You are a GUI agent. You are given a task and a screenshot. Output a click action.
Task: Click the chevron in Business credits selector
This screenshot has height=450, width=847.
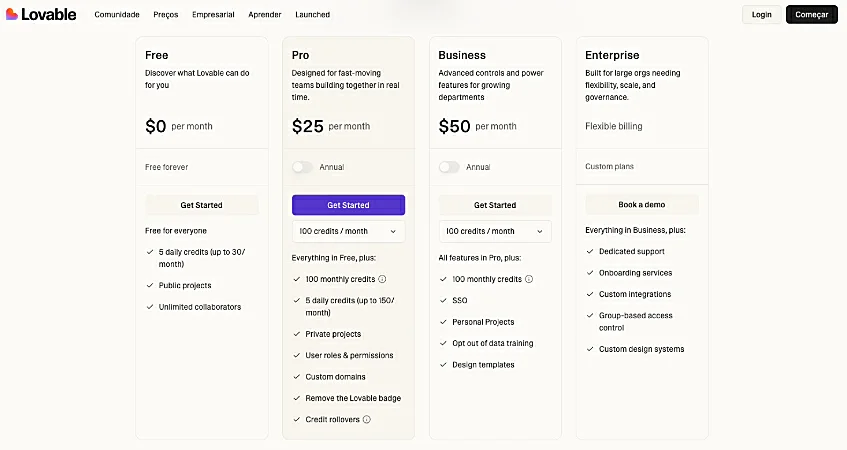[540, 231]
